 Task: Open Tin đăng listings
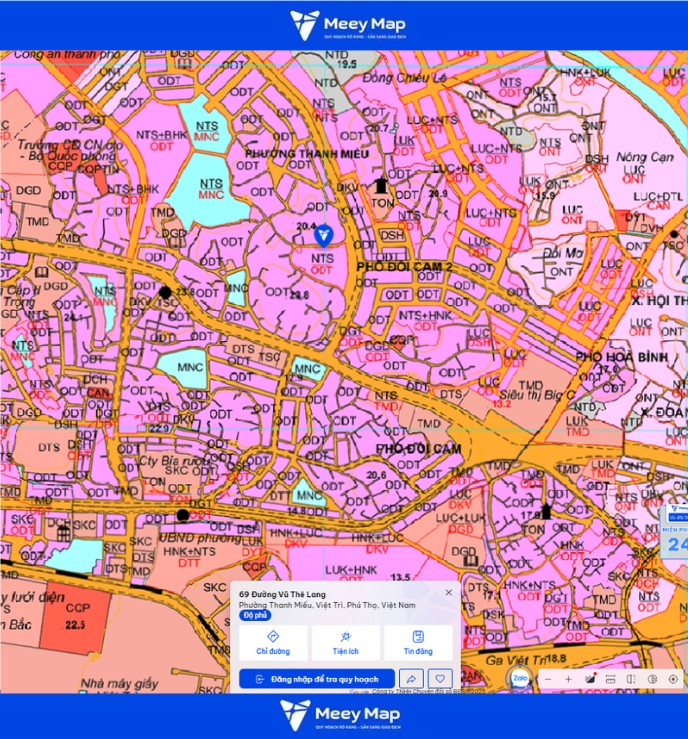[418, 643]
